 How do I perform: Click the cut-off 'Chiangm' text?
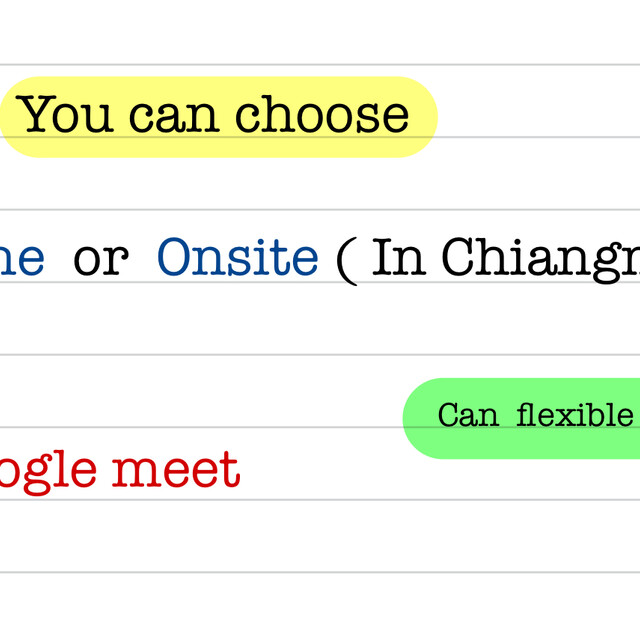540,260
